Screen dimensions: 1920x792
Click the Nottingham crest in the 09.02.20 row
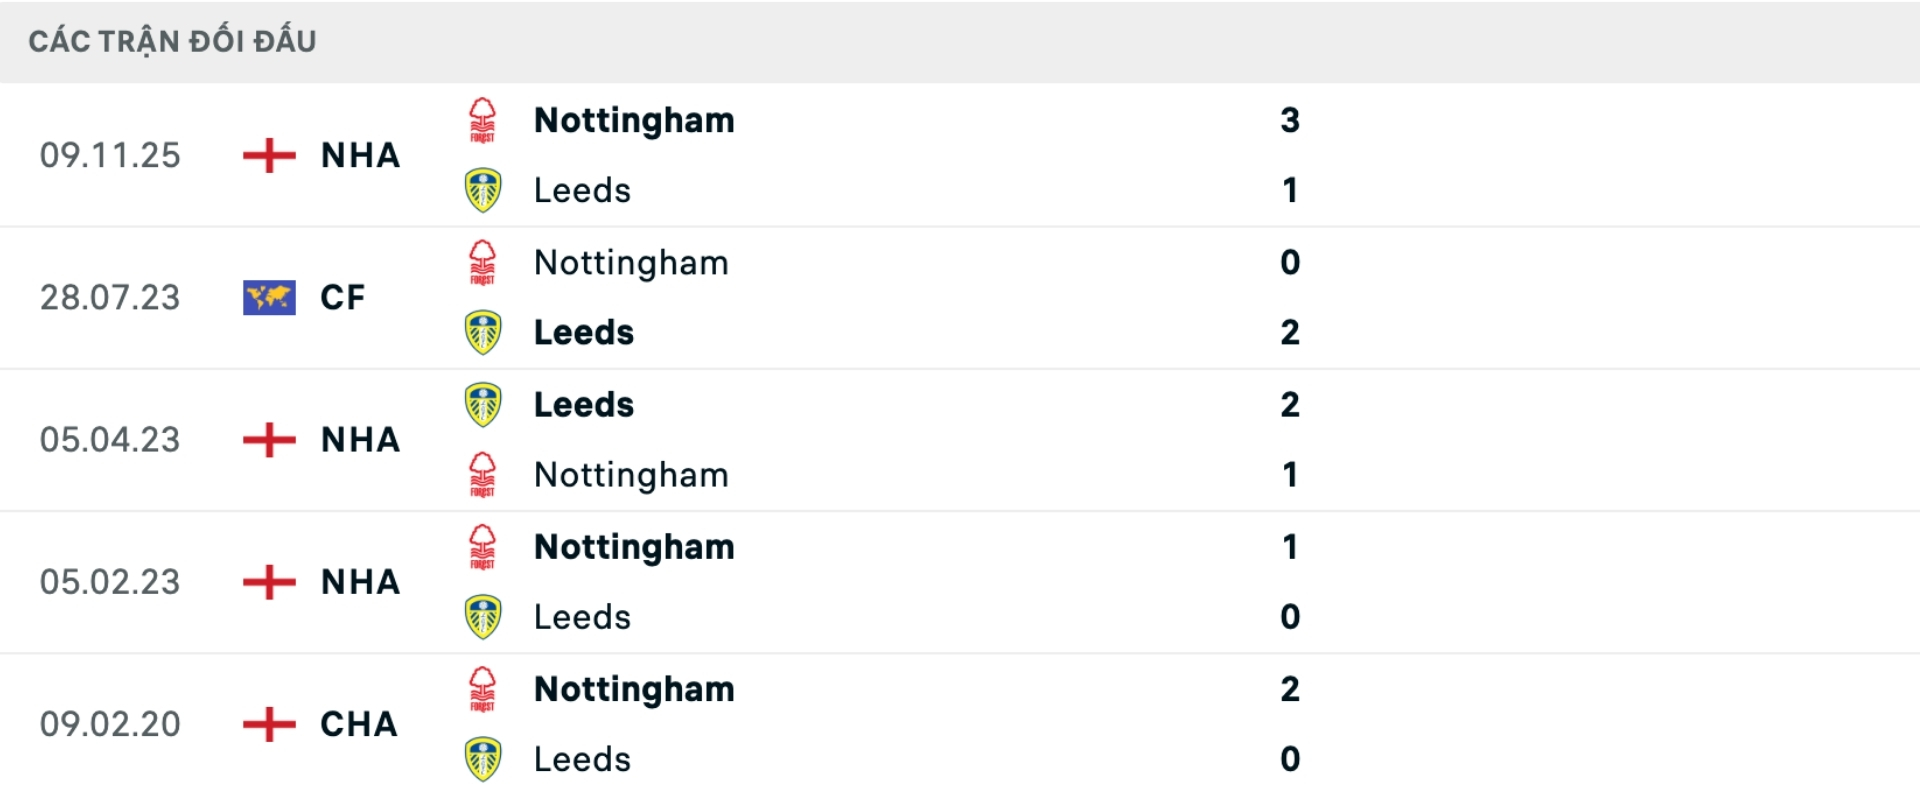[483, 688]
